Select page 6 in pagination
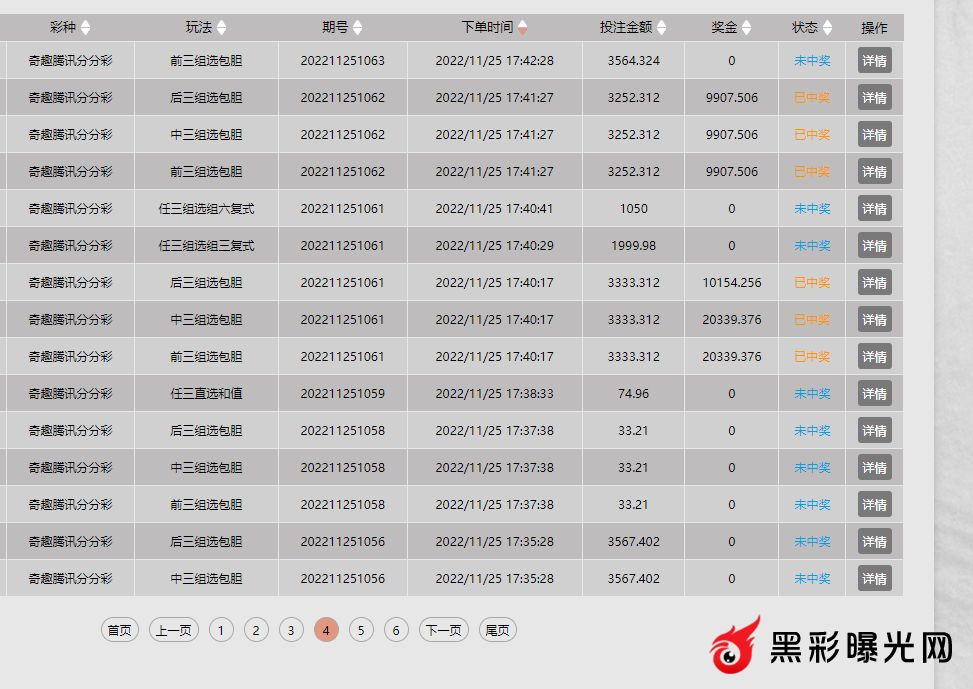Image resolution: width=973 pixels, height=689 pixels. pos(396,630)
